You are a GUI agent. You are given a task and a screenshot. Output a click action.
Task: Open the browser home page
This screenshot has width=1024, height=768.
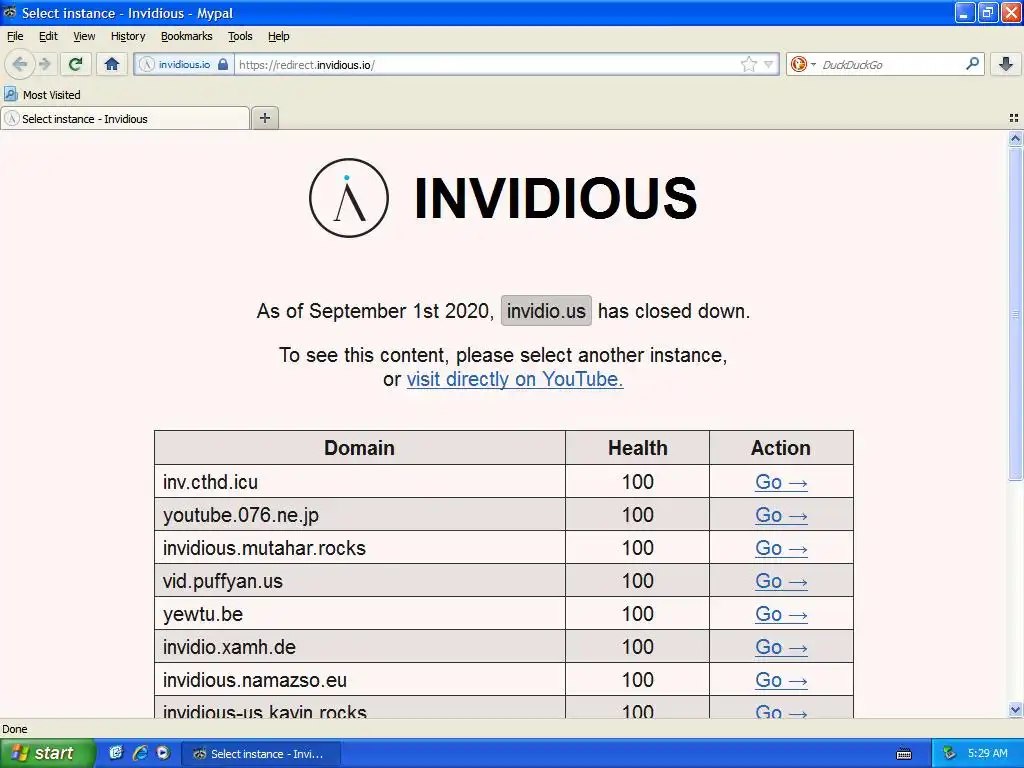tap(112, 64)
